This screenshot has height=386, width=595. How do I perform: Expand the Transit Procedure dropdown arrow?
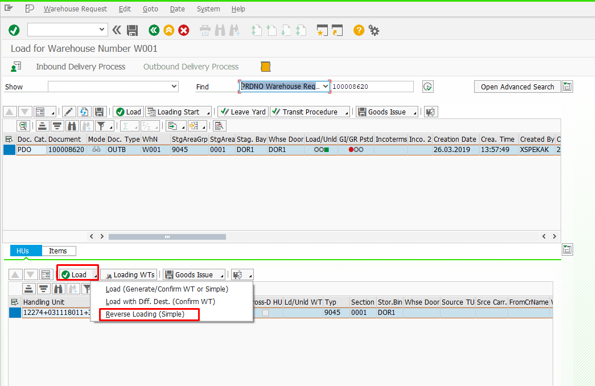pyautogui.click(x=346, y=113)
